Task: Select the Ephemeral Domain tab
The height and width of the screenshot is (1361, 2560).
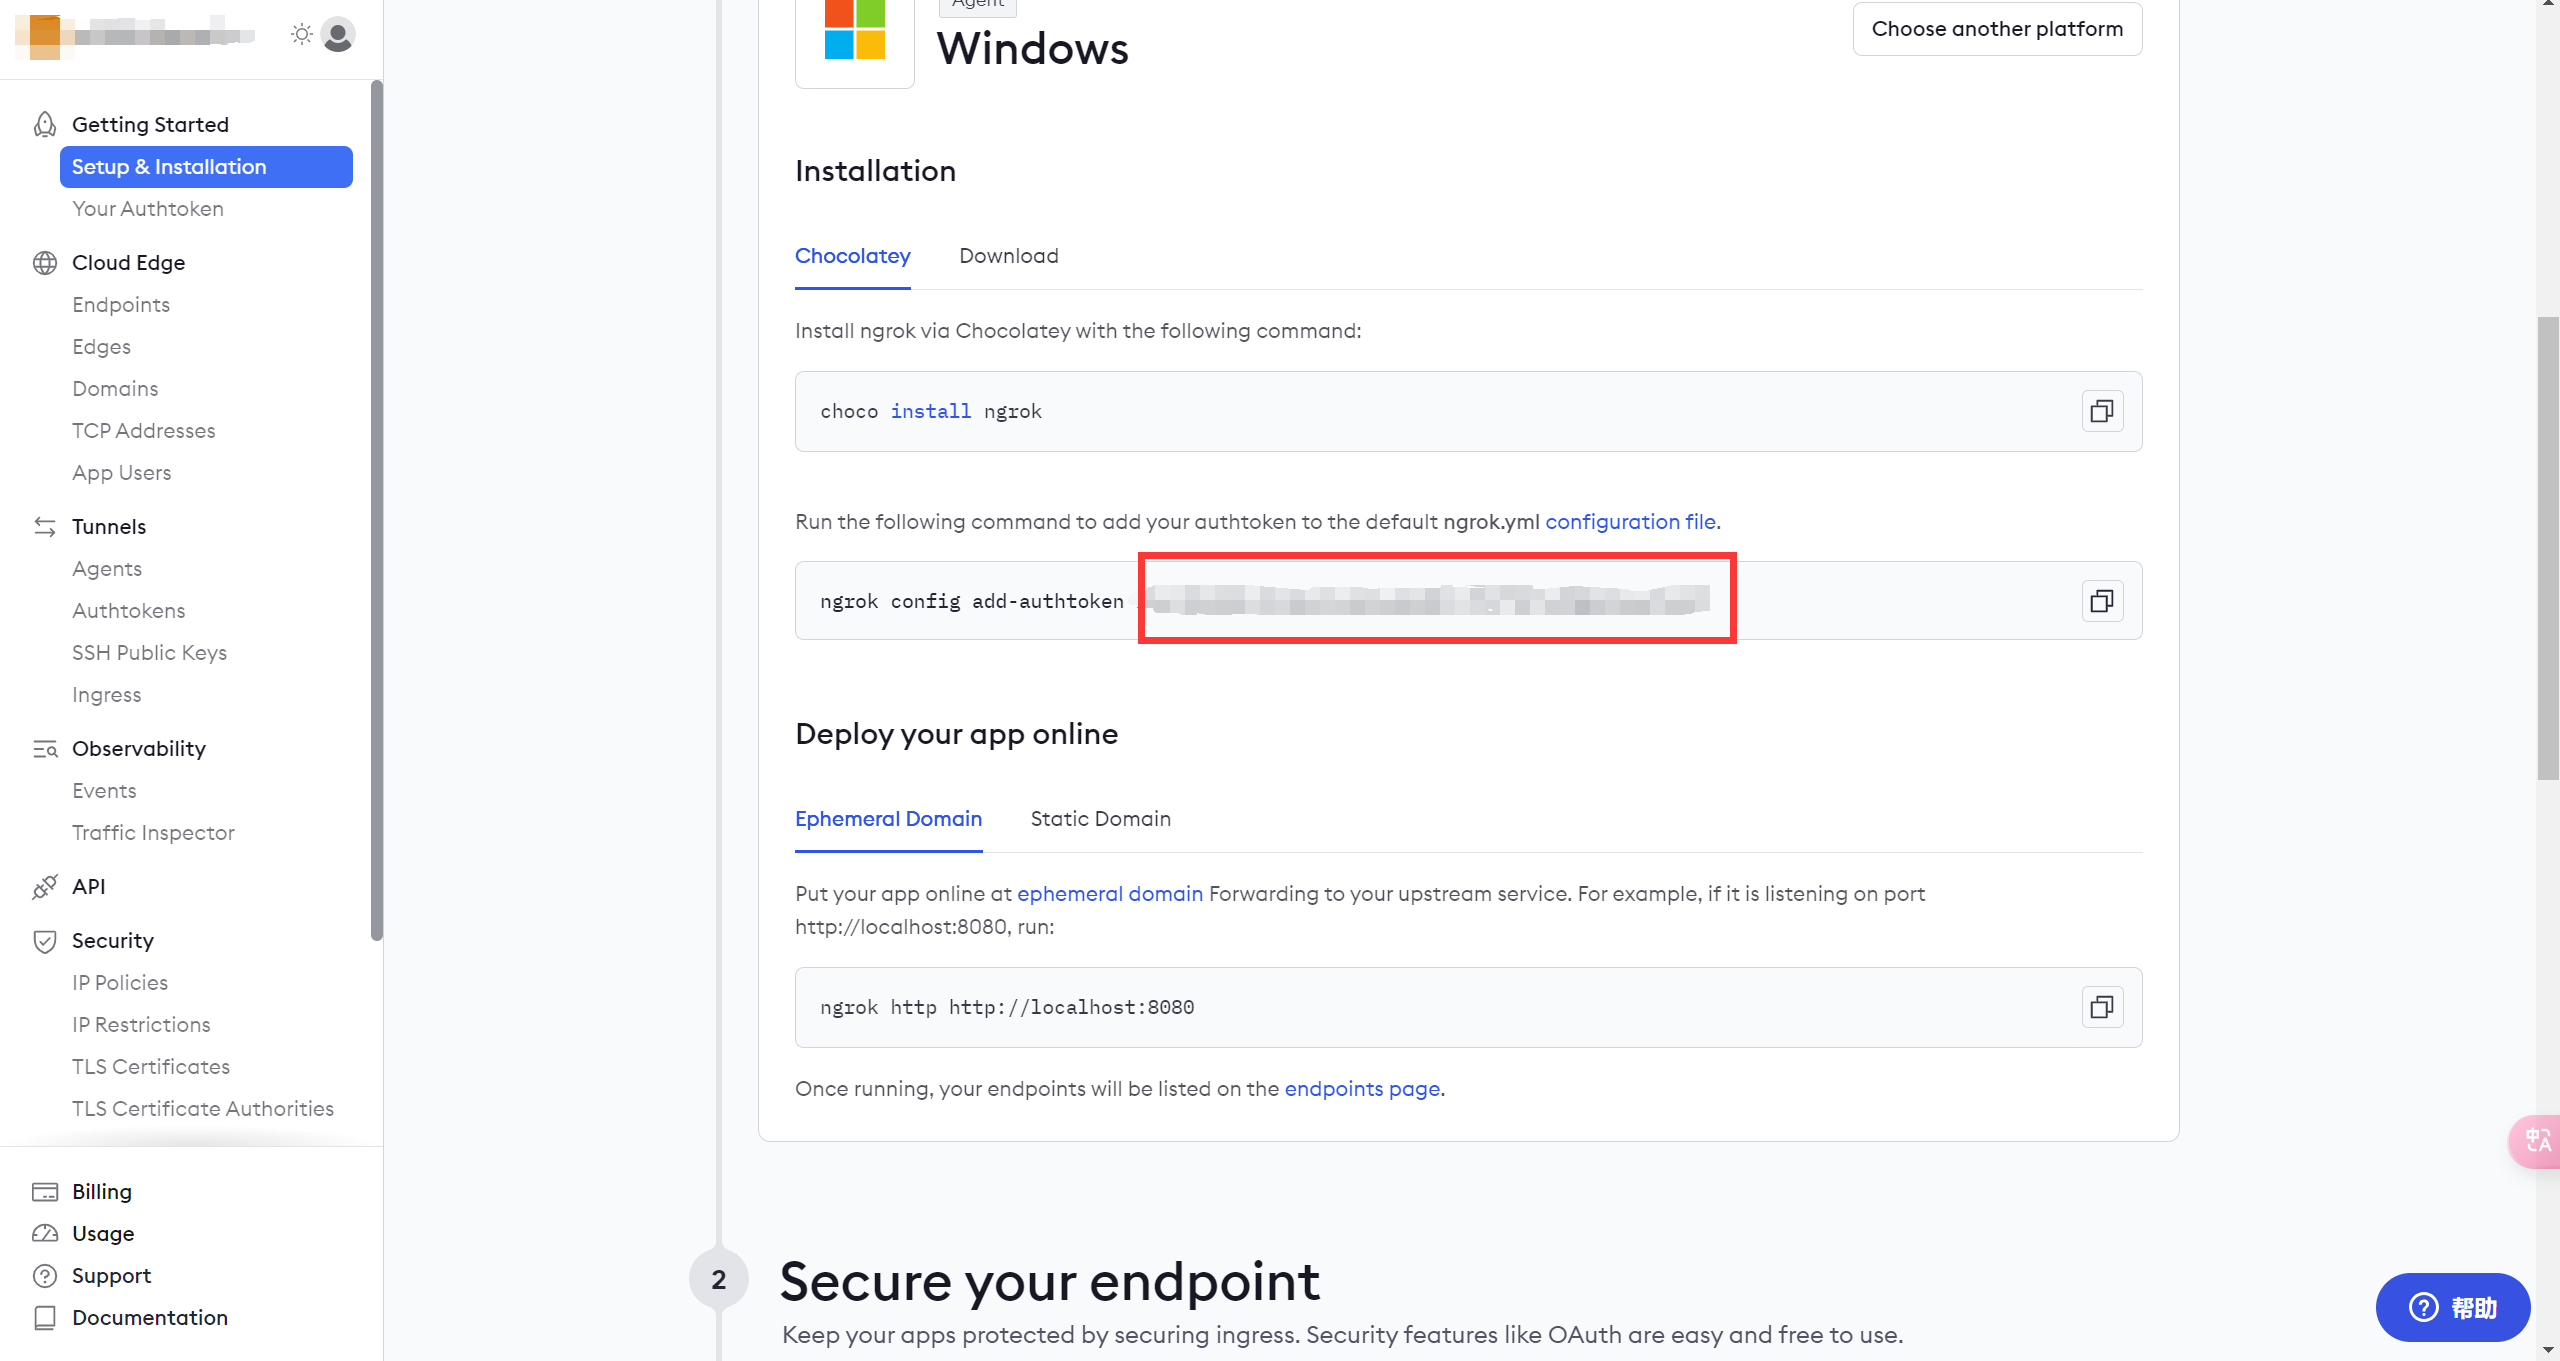Action: coord(888,819)
